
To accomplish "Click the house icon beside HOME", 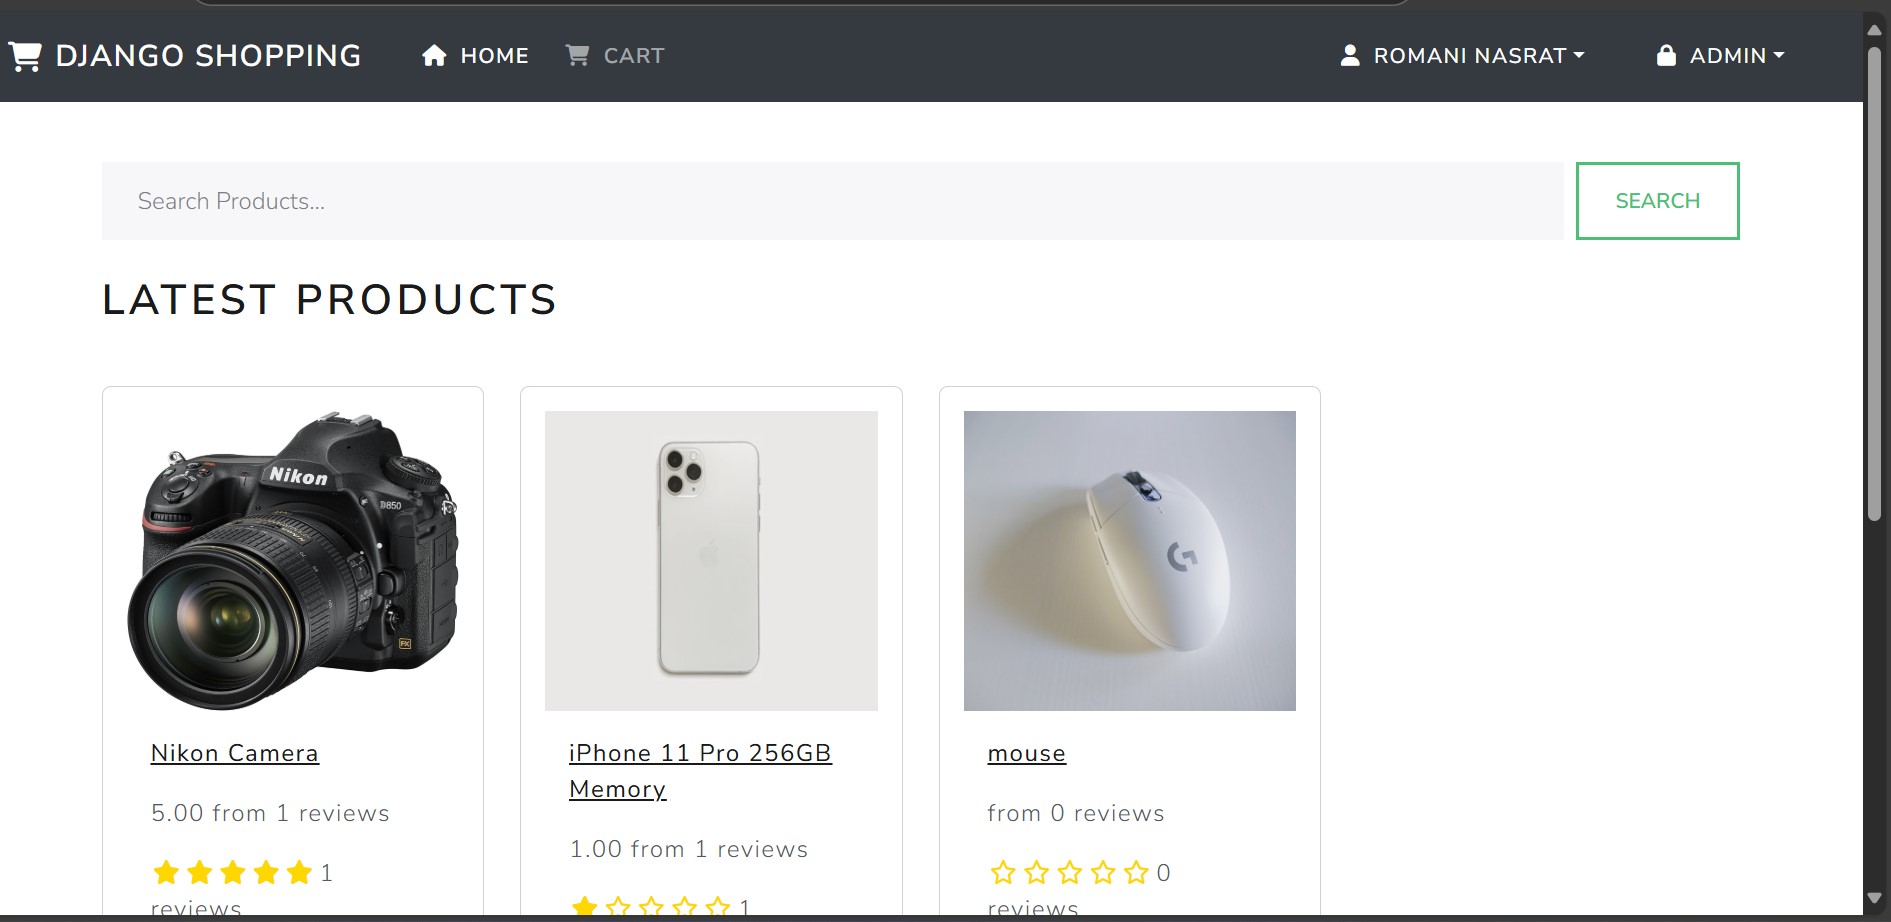I will point(435,55).
